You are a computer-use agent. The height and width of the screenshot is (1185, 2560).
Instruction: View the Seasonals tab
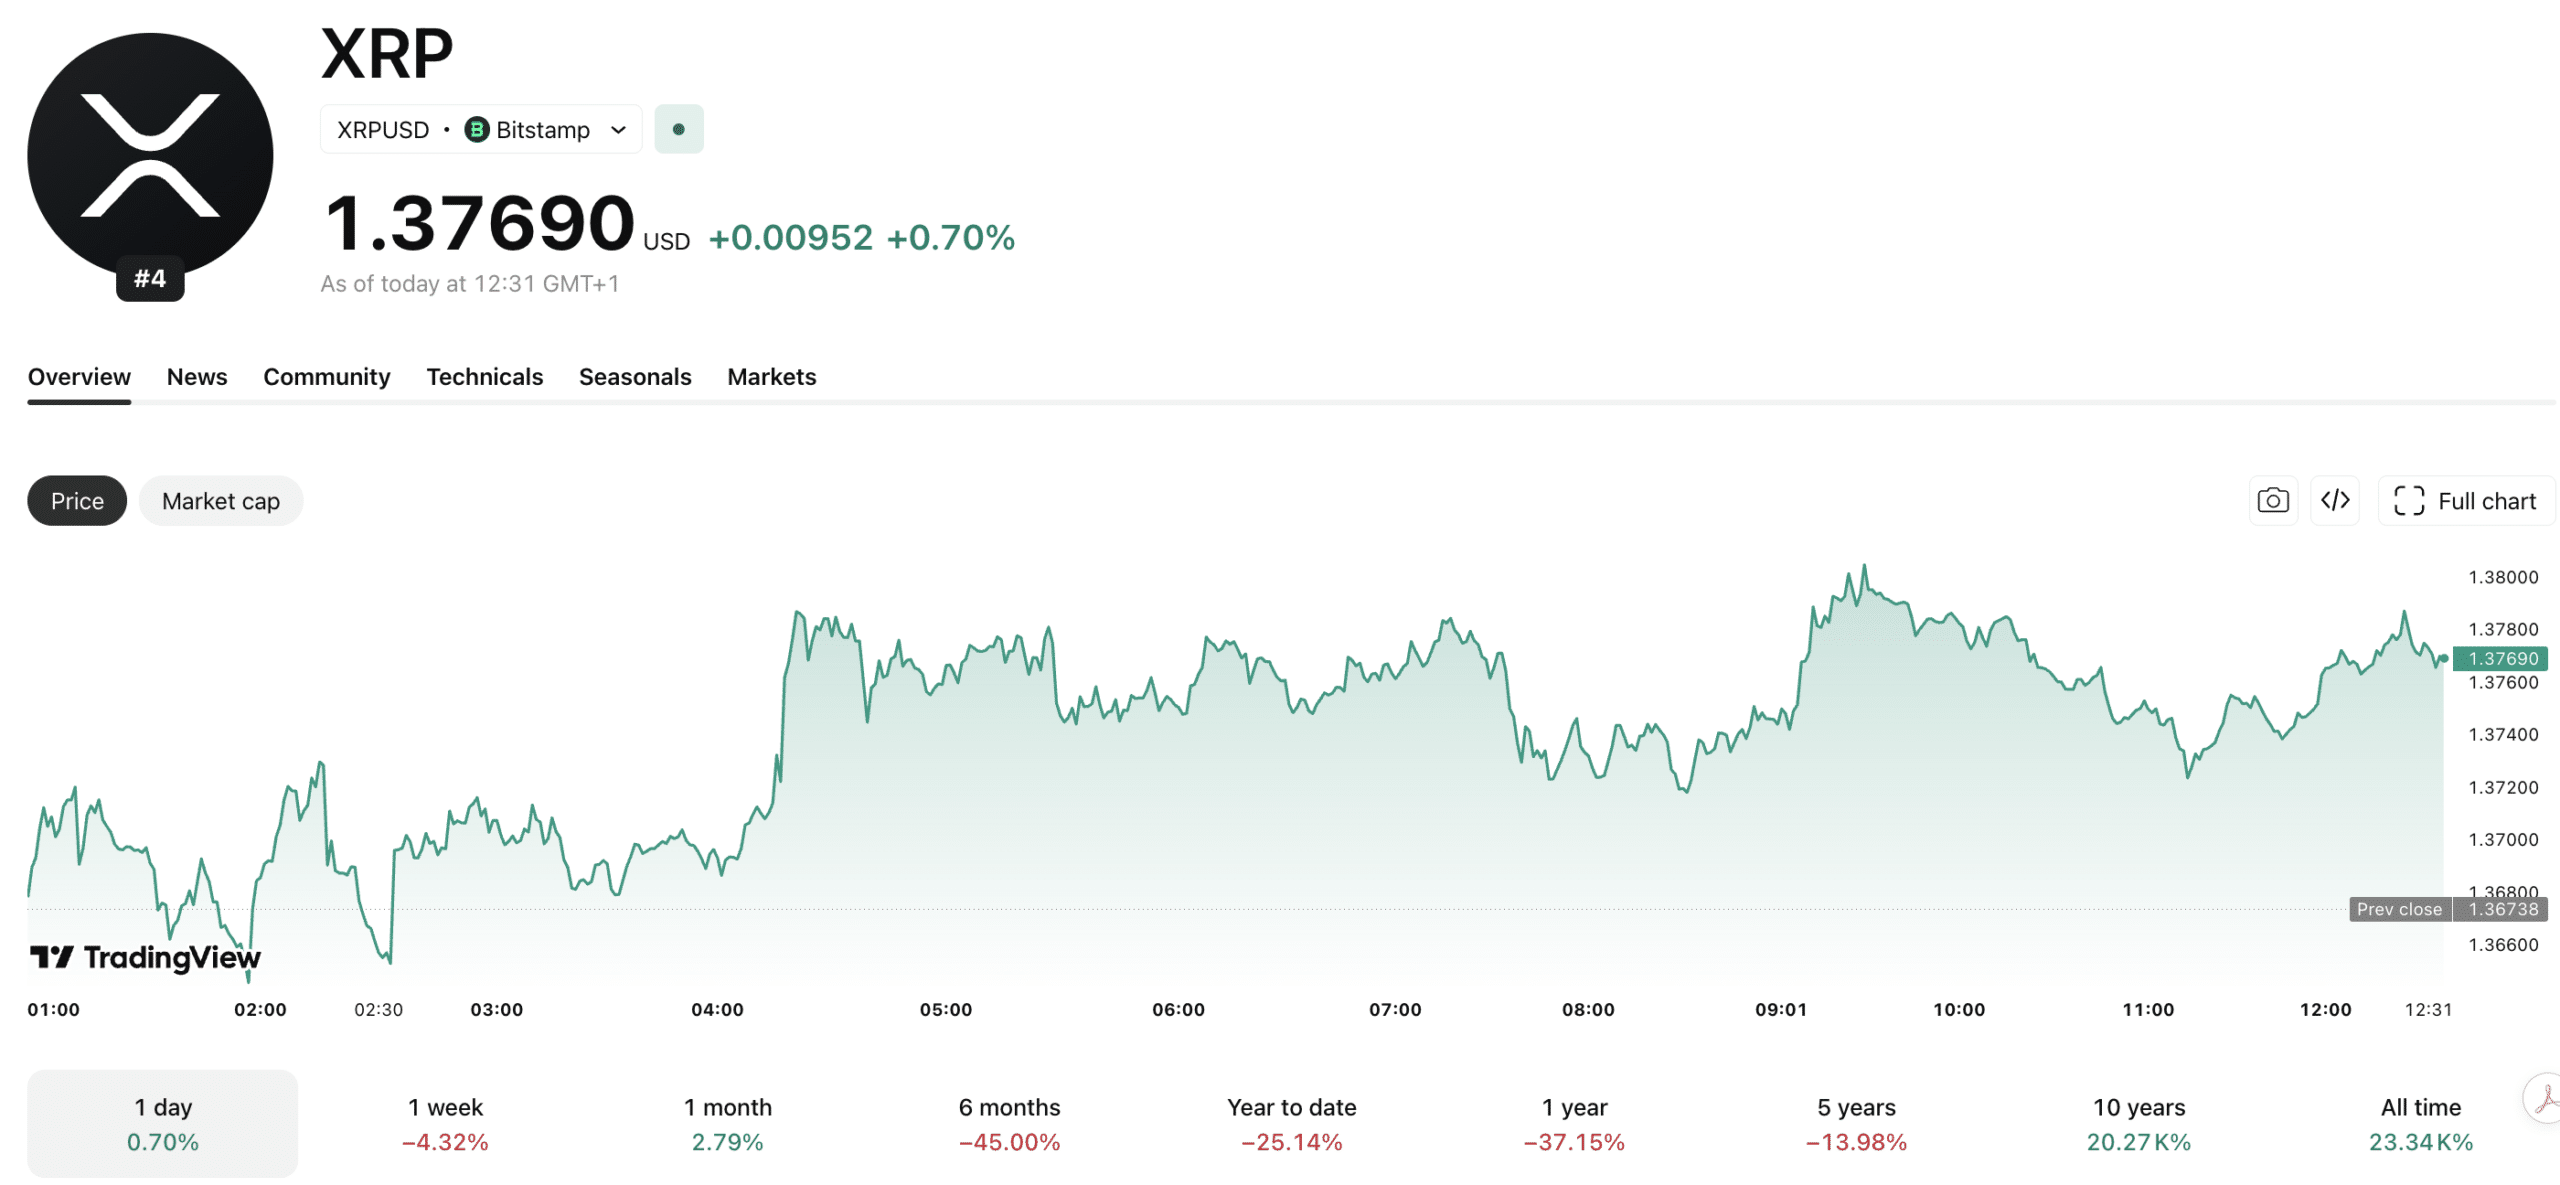click(x=635, y=377)
